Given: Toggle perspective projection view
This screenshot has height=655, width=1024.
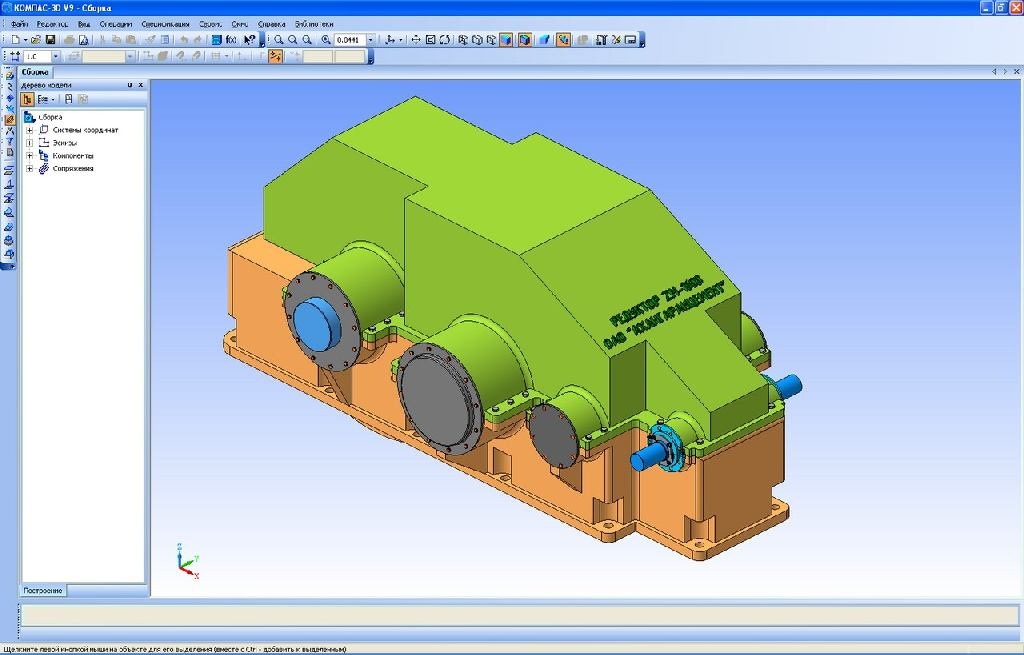Looking at the screenshot, I should tap(544, 40).
